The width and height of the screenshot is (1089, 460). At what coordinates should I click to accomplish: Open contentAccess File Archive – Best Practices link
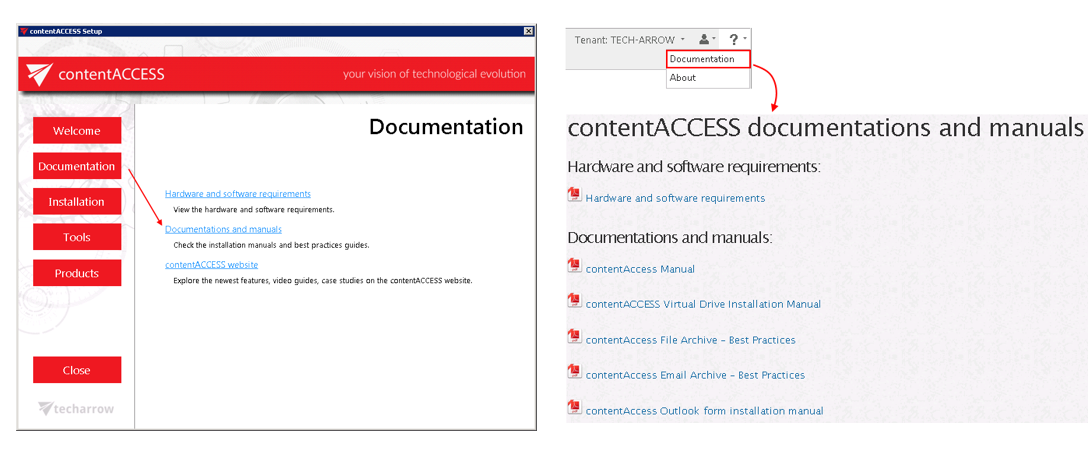[690, 340]
